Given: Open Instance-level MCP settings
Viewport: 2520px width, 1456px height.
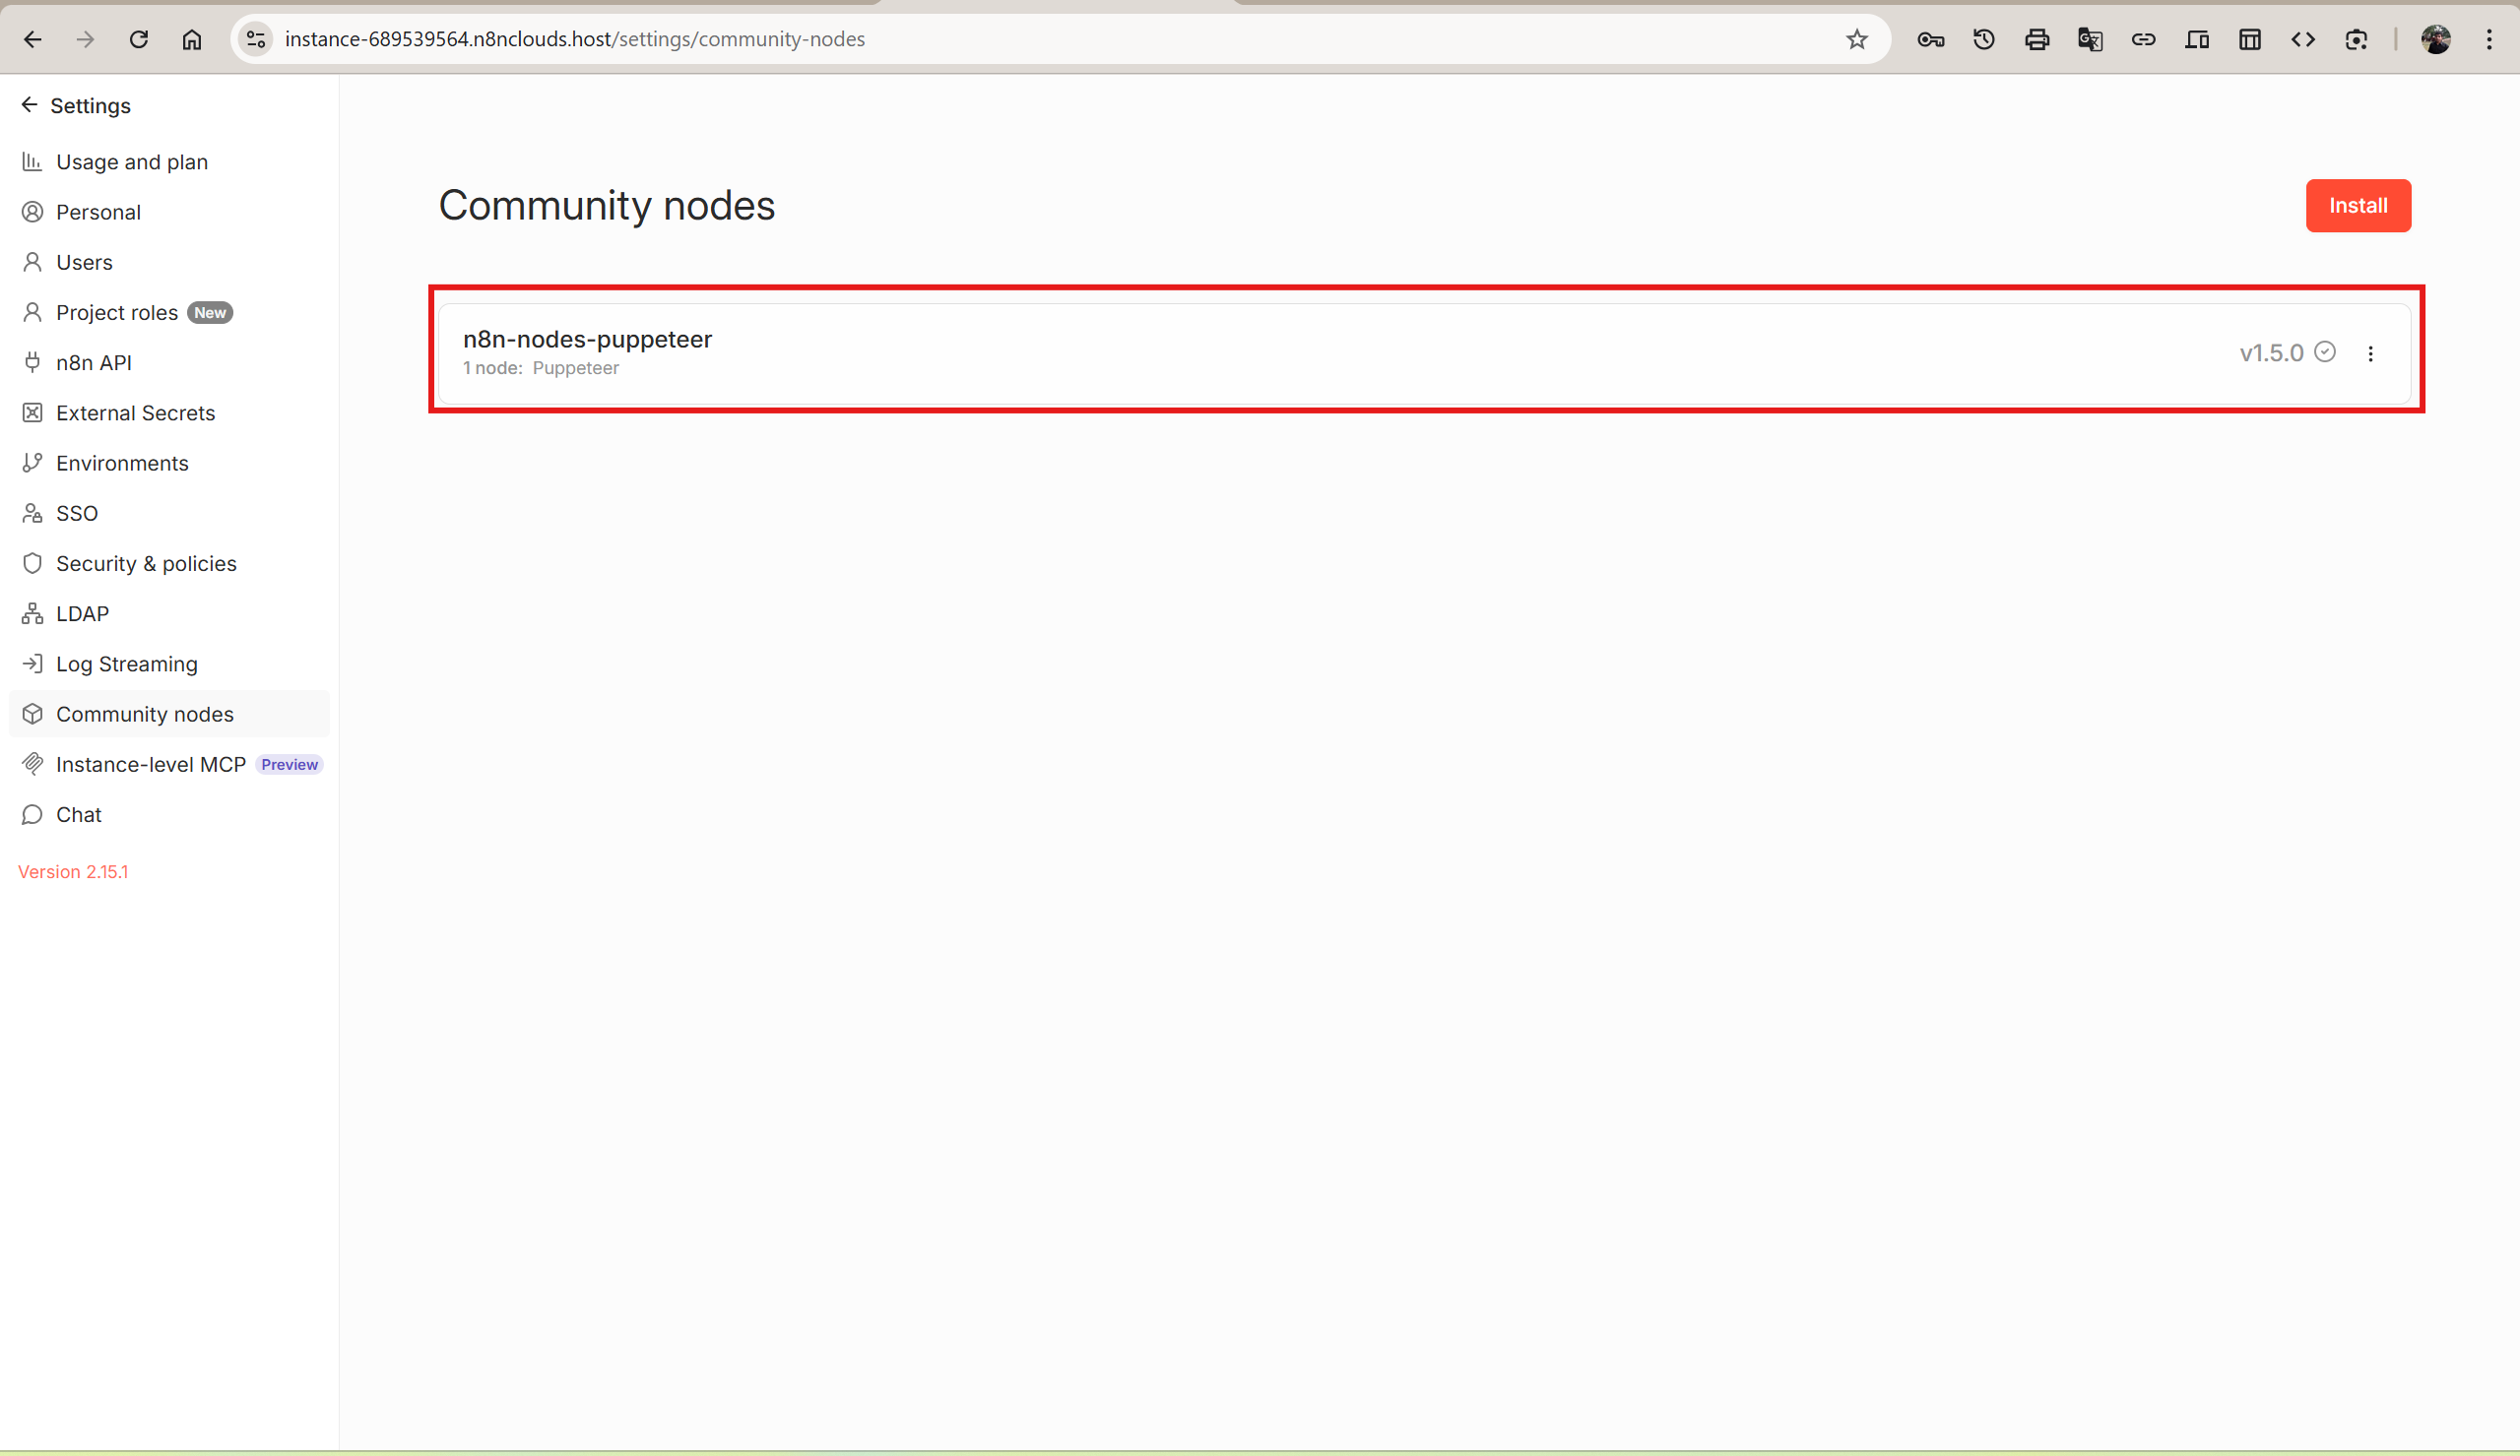Looking at the screenshot, I should (169, 764).
